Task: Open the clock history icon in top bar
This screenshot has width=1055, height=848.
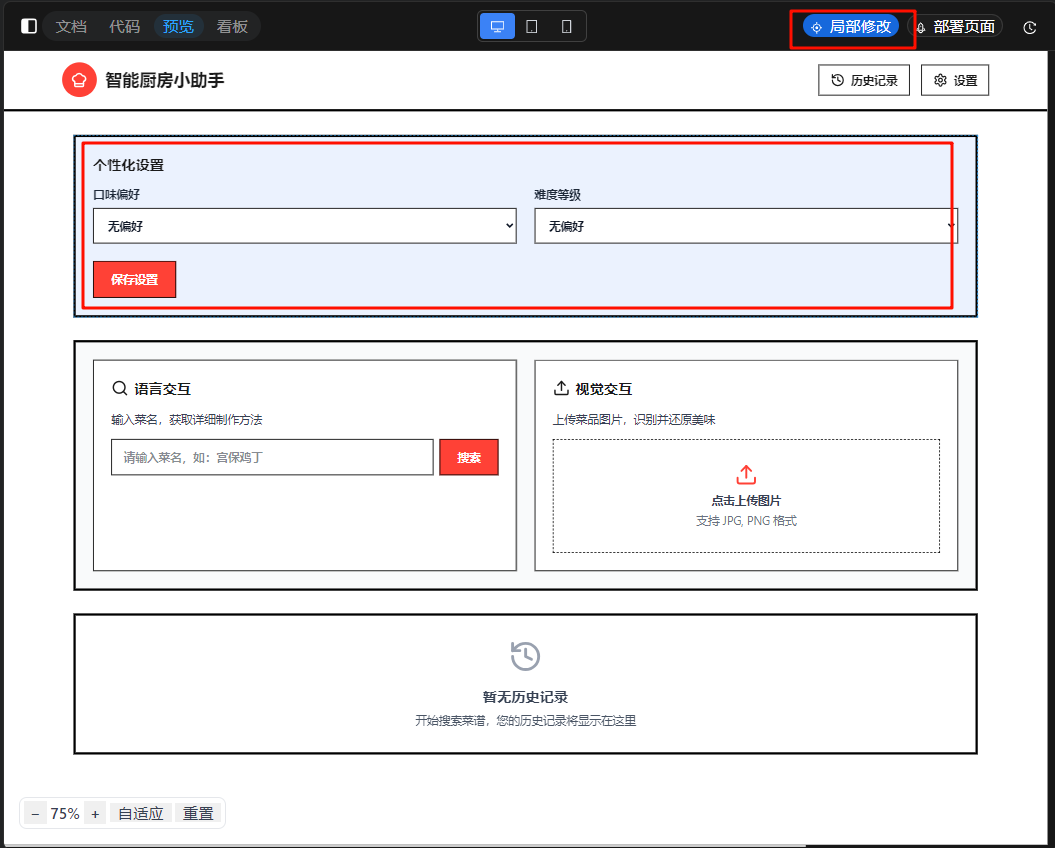Action: click(x=1030, y=27)
